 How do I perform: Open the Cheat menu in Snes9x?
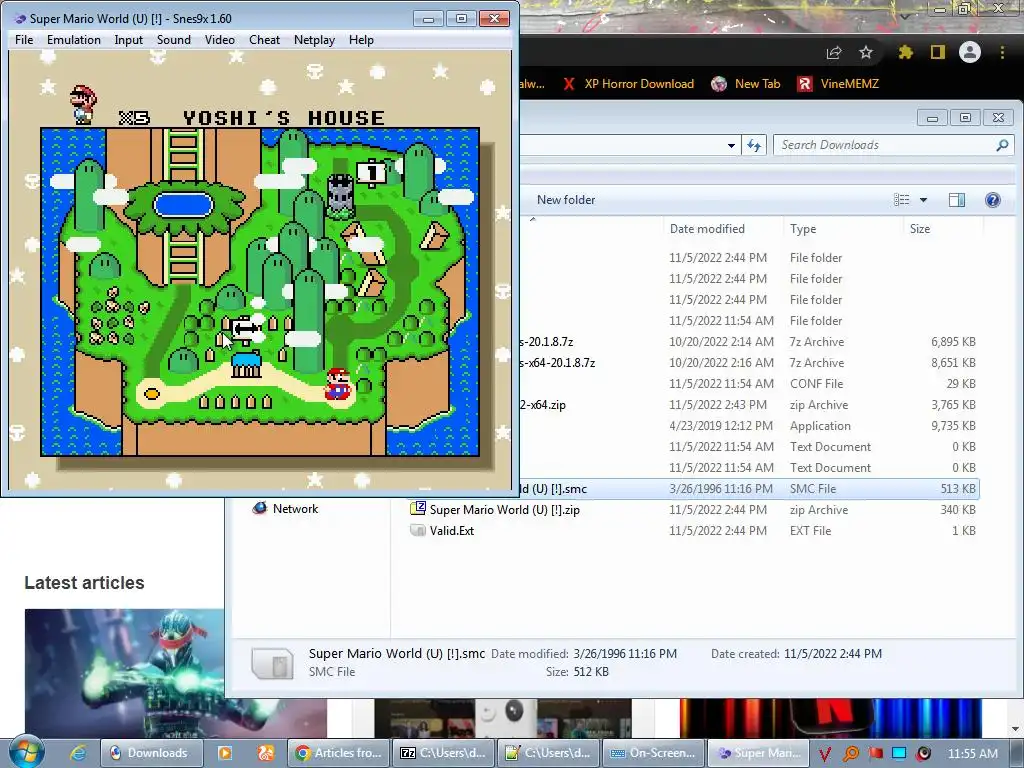click(x=264, y=40)
